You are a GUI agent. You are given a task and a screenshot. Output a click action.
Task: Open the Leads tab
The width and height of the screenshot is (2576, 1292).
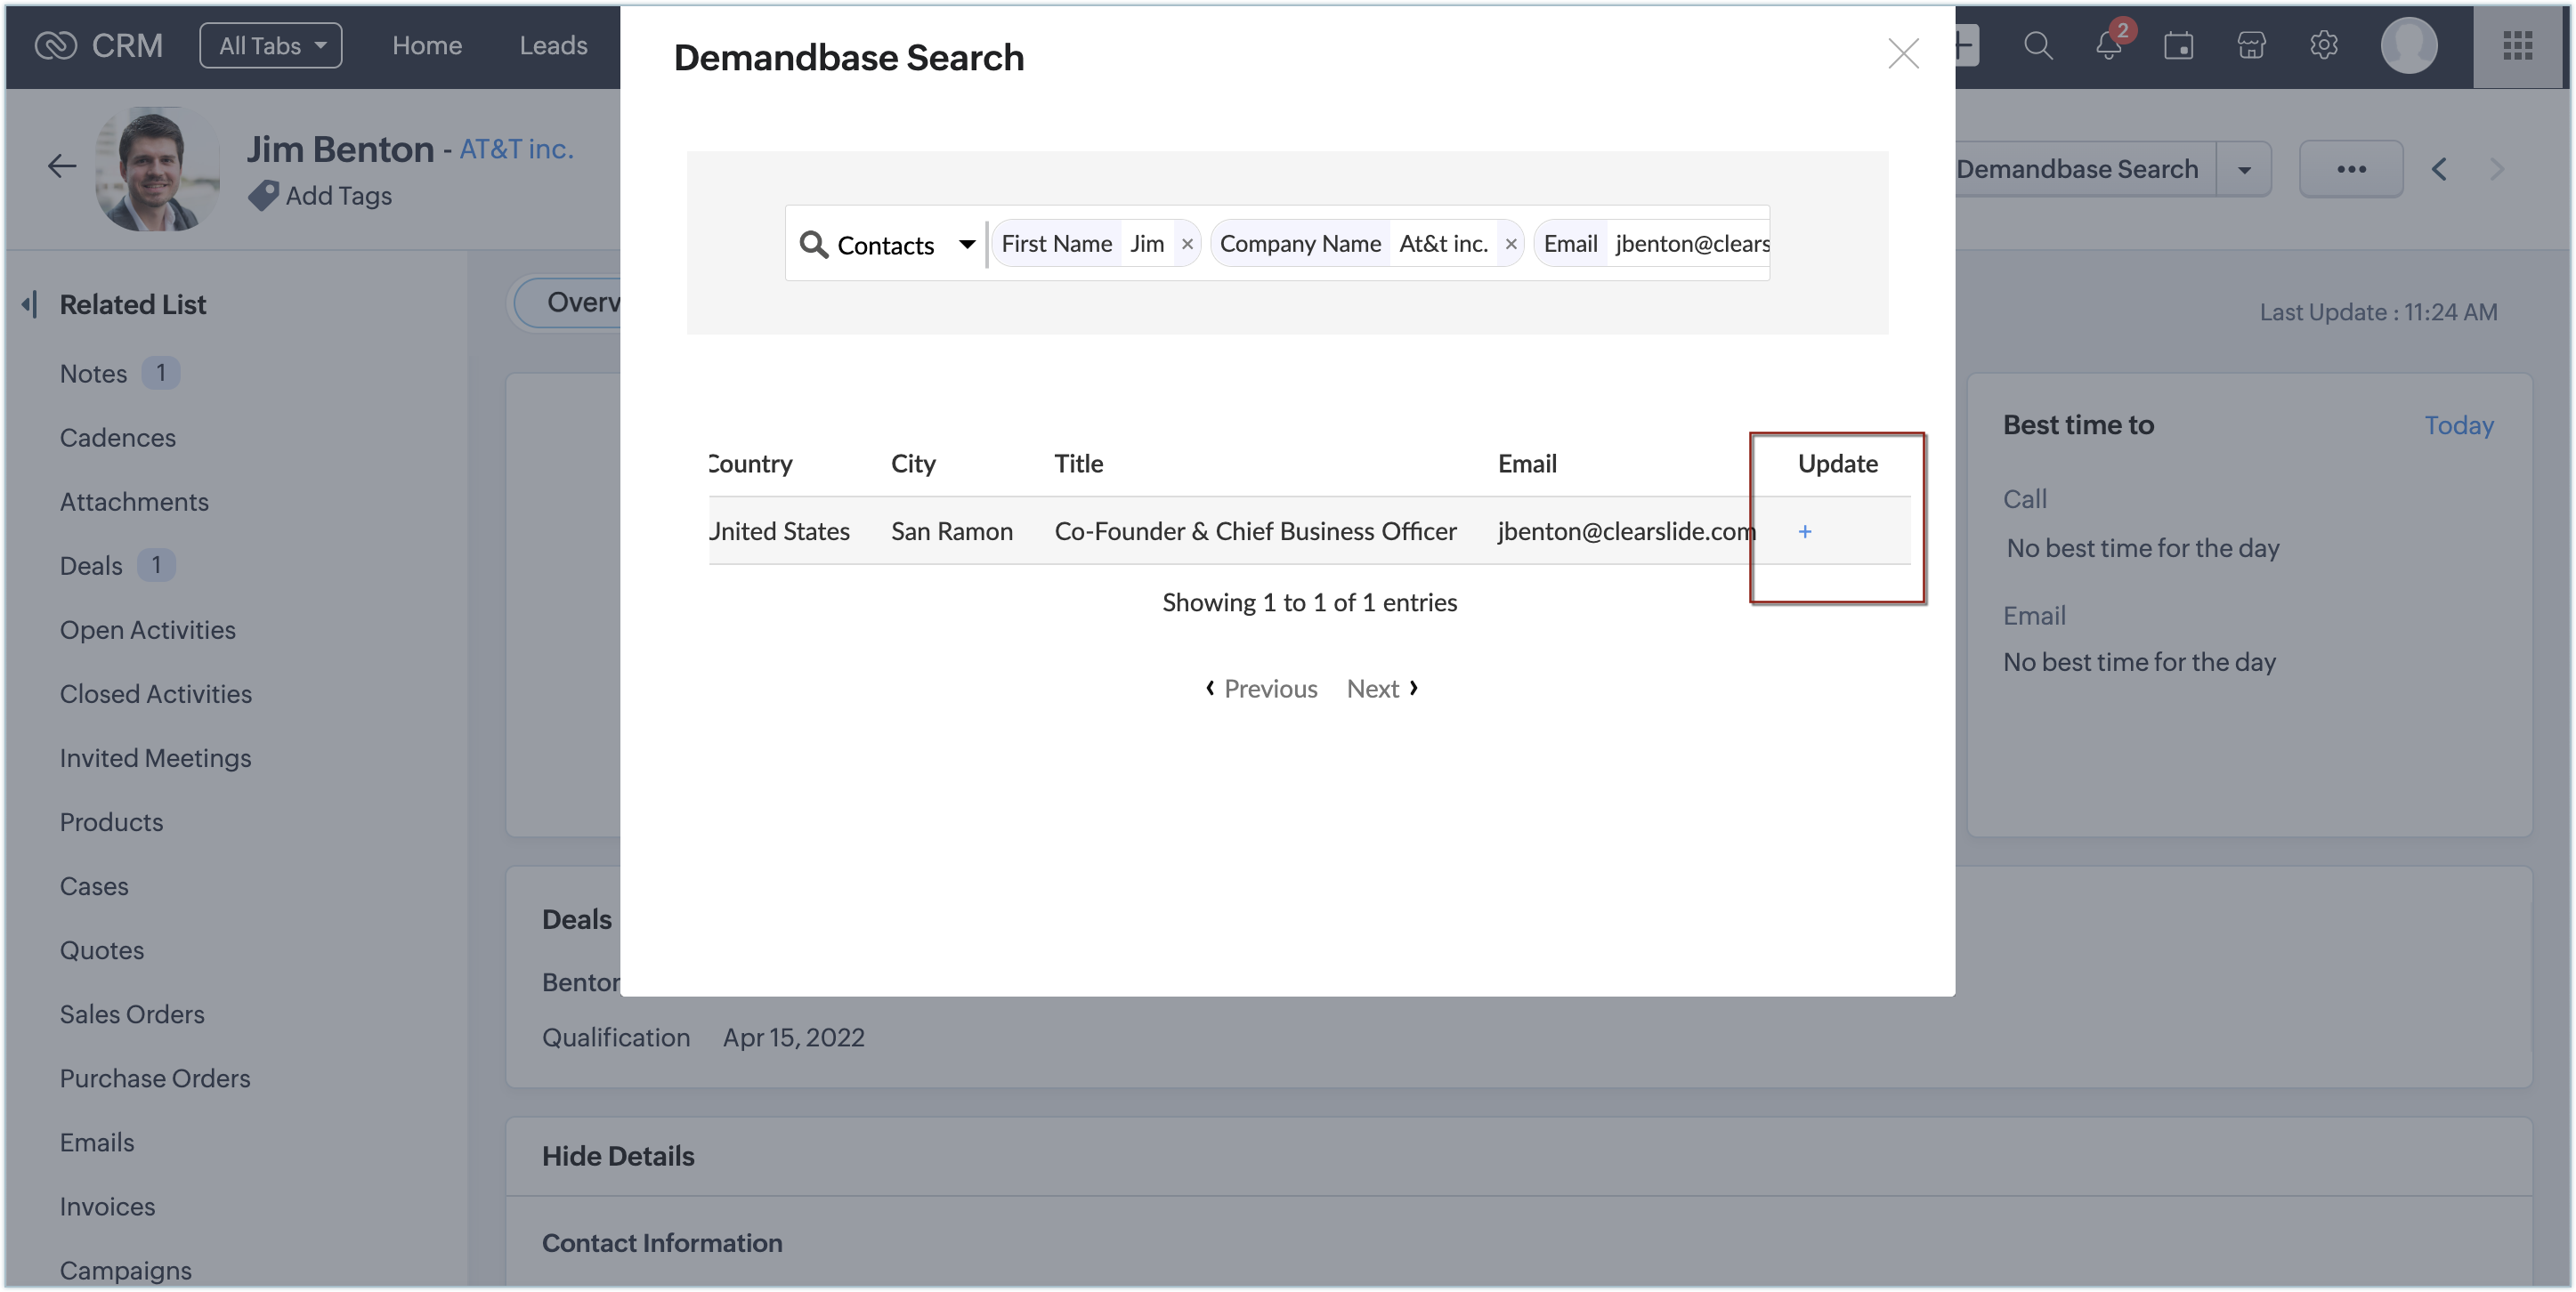(x=553, y=46)
